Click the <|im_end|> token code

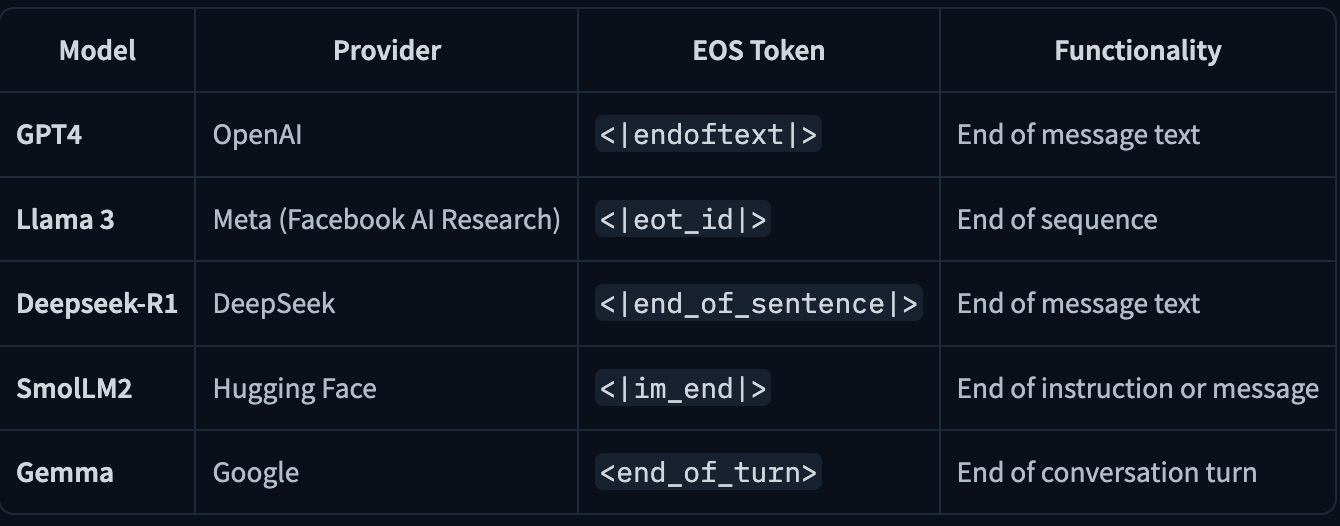682,388
